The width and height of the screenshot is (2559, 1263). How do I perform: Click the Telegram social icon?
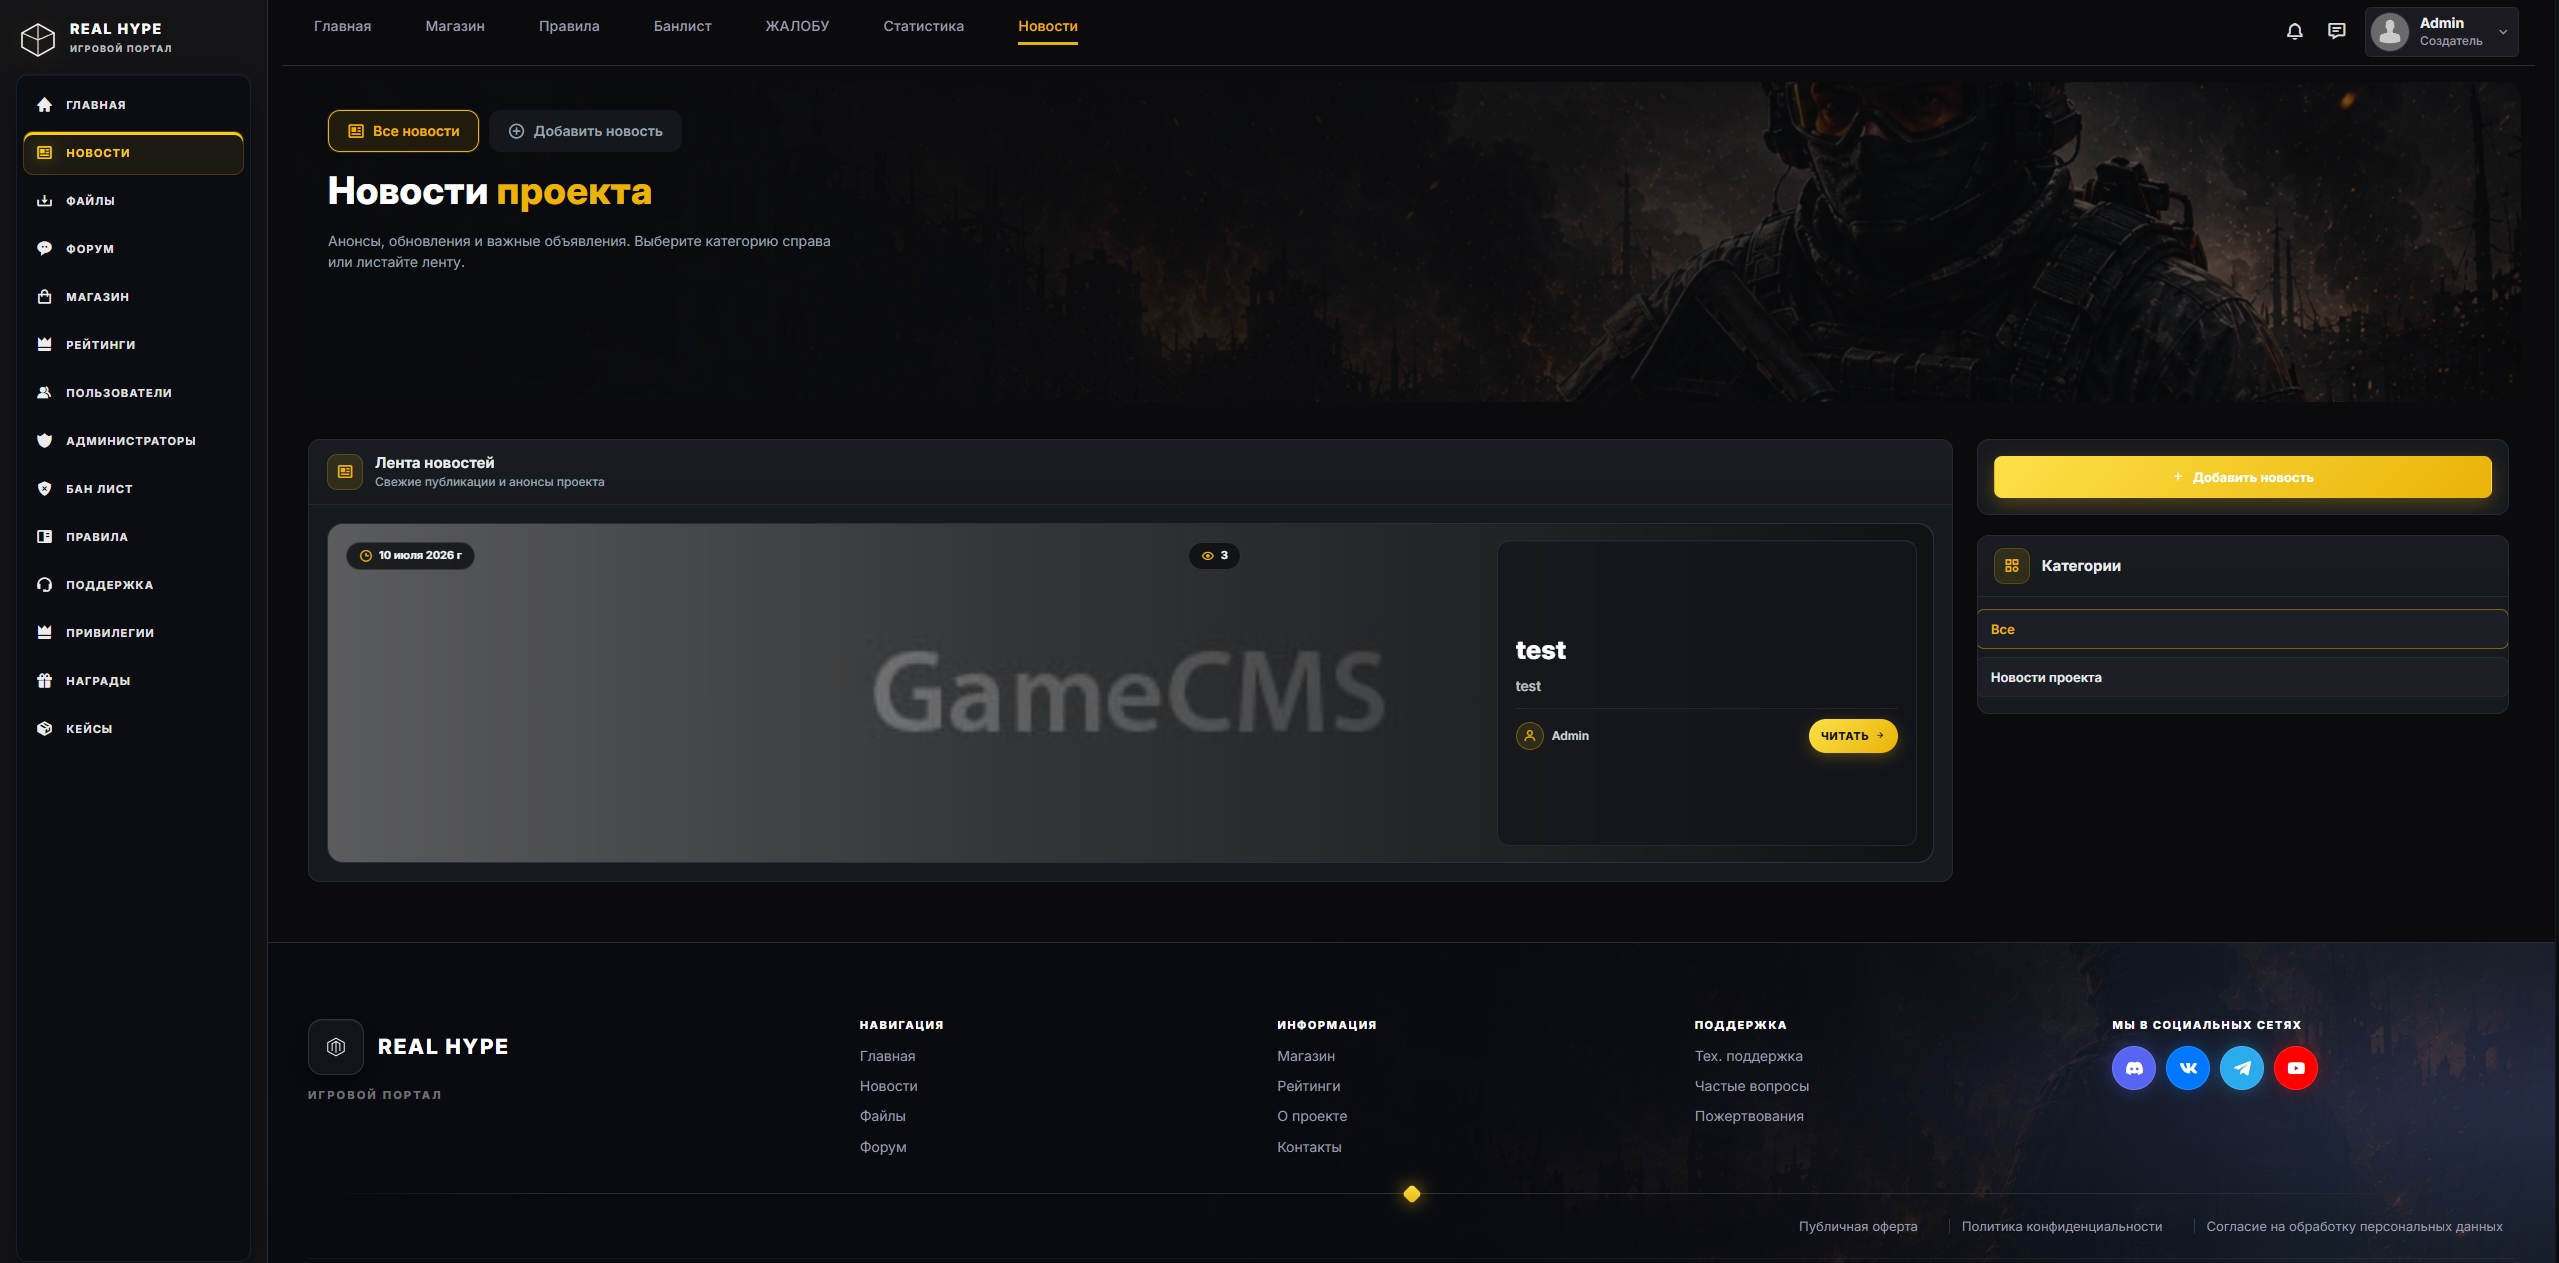[2242, 1068]
